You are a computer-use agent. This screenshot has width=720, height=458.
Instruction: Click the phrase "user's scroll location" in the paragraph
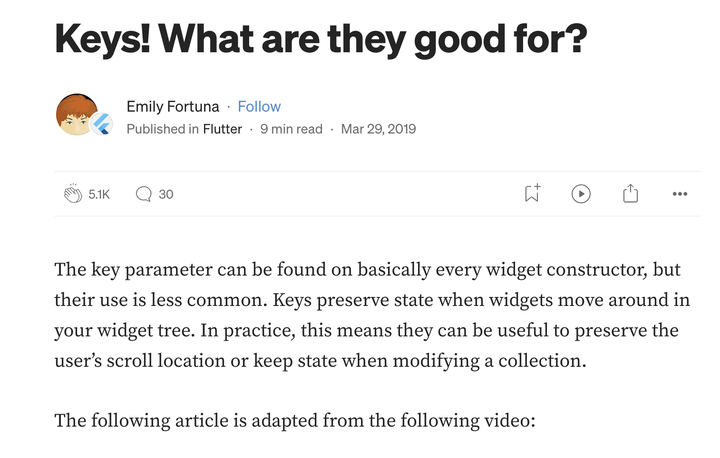140,361
